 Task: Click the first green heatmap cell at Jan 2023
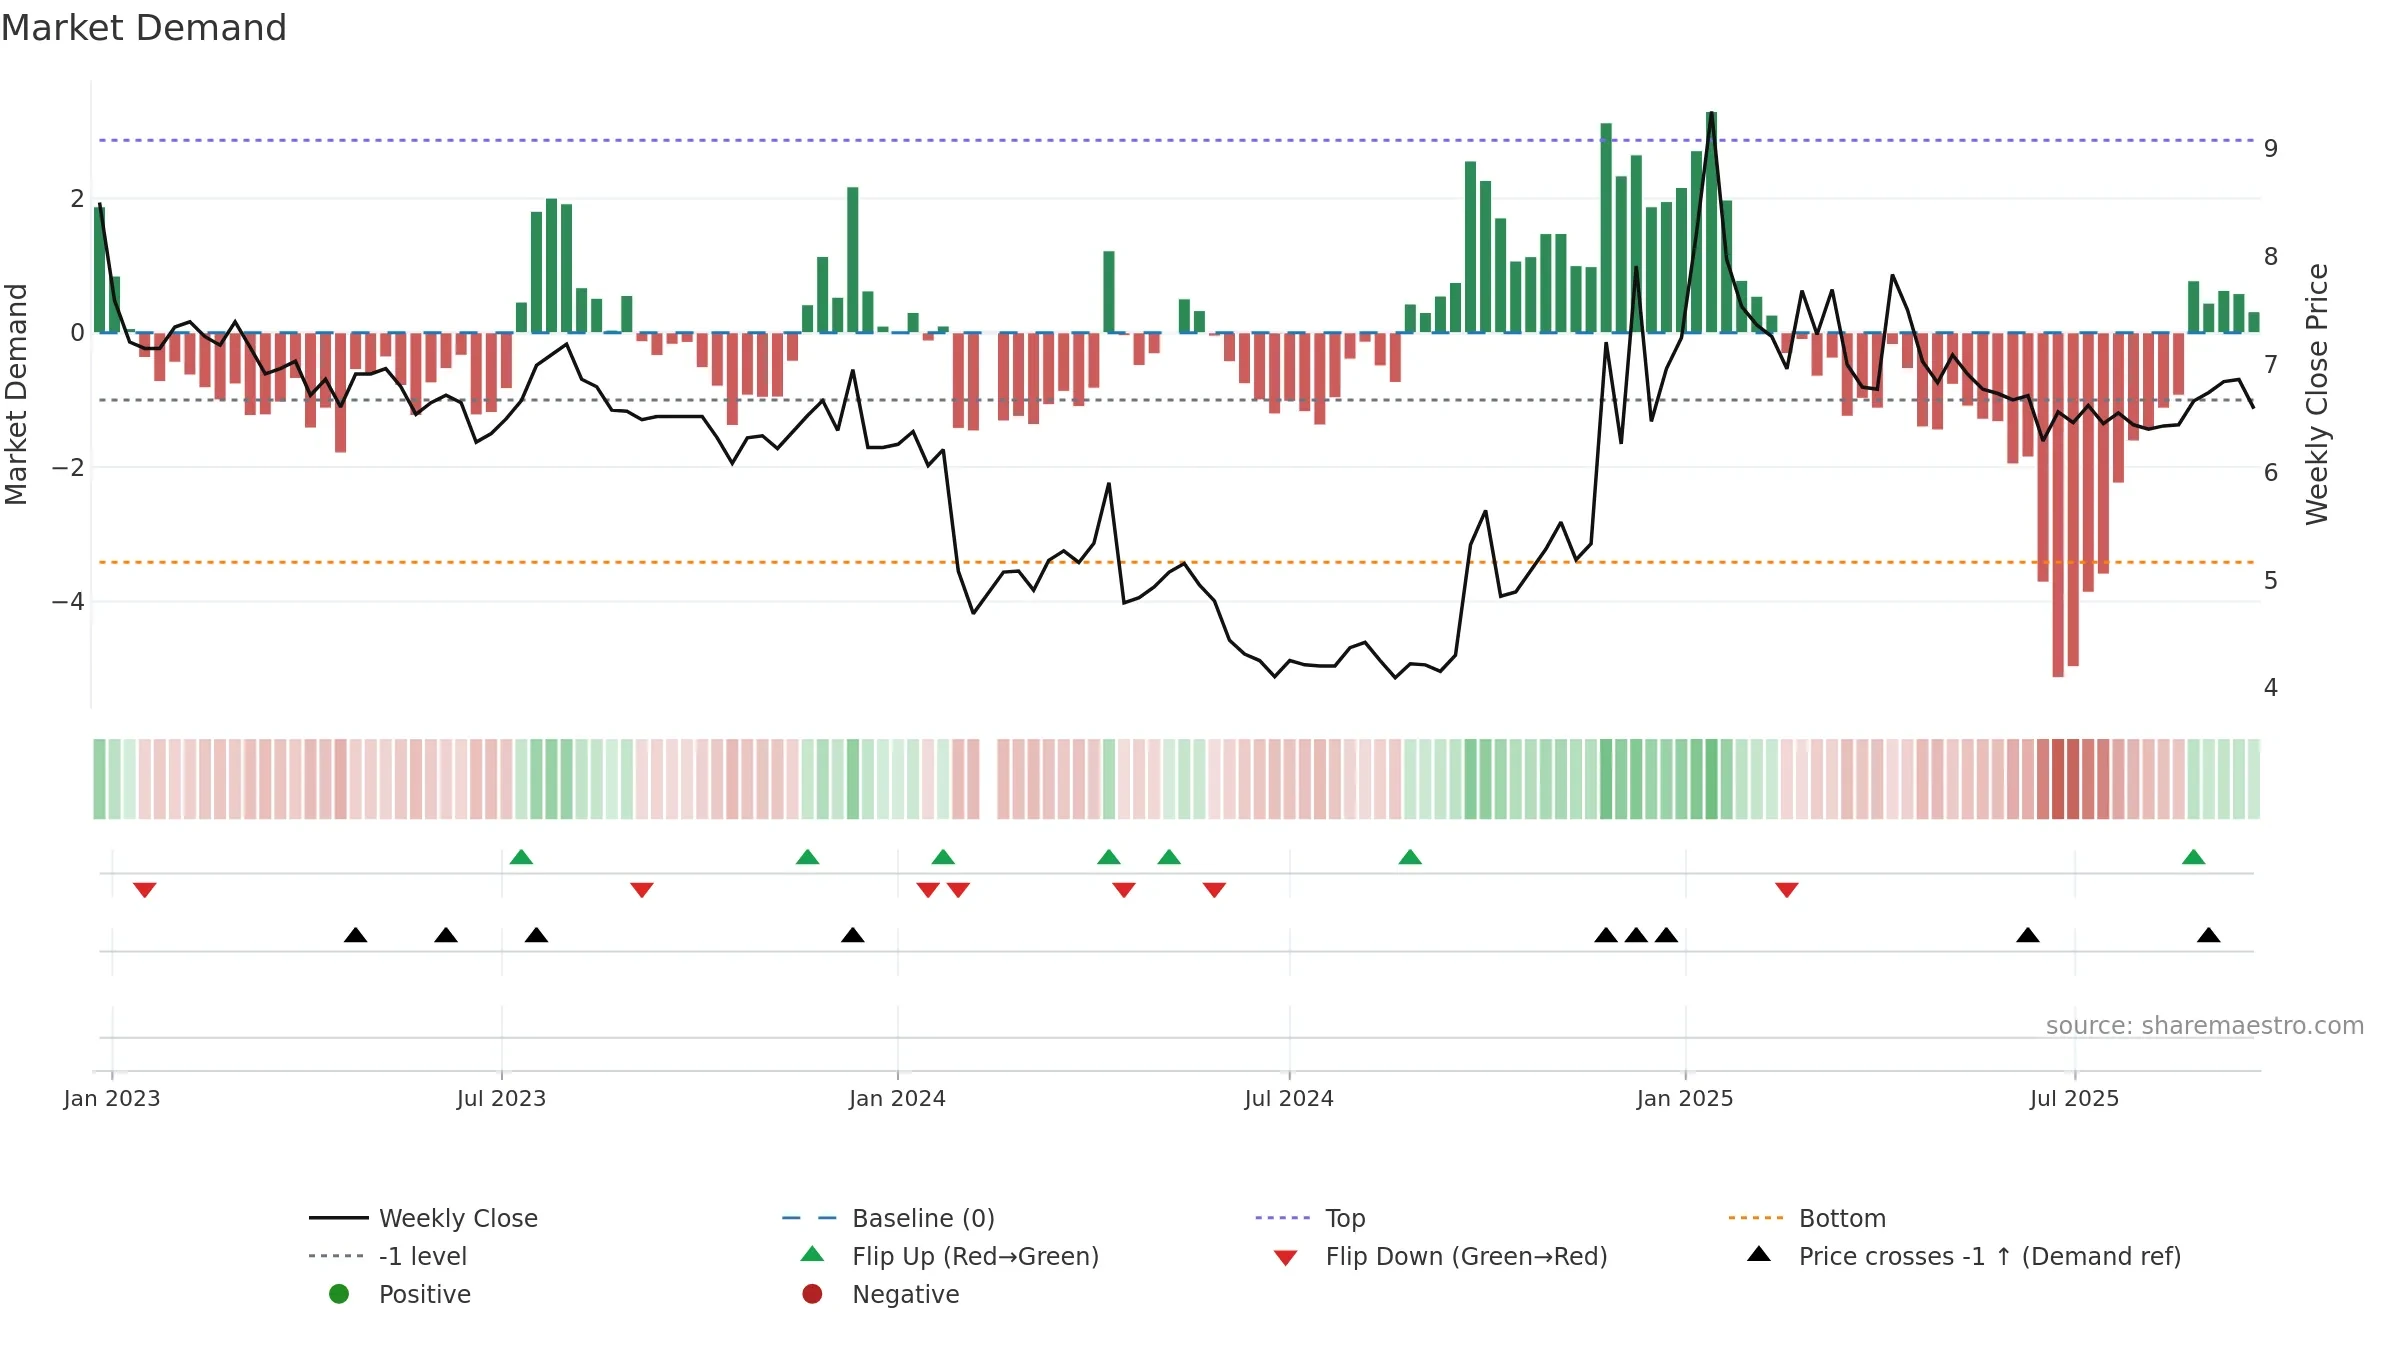[99, 779]
